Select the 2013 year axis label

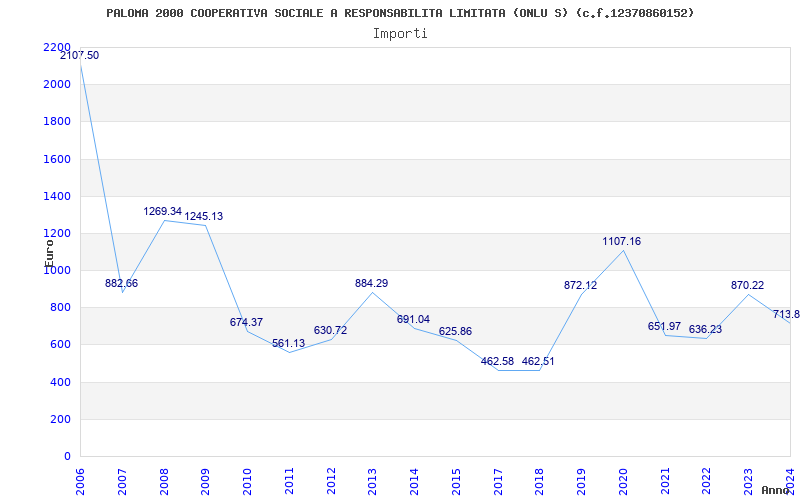372,482
